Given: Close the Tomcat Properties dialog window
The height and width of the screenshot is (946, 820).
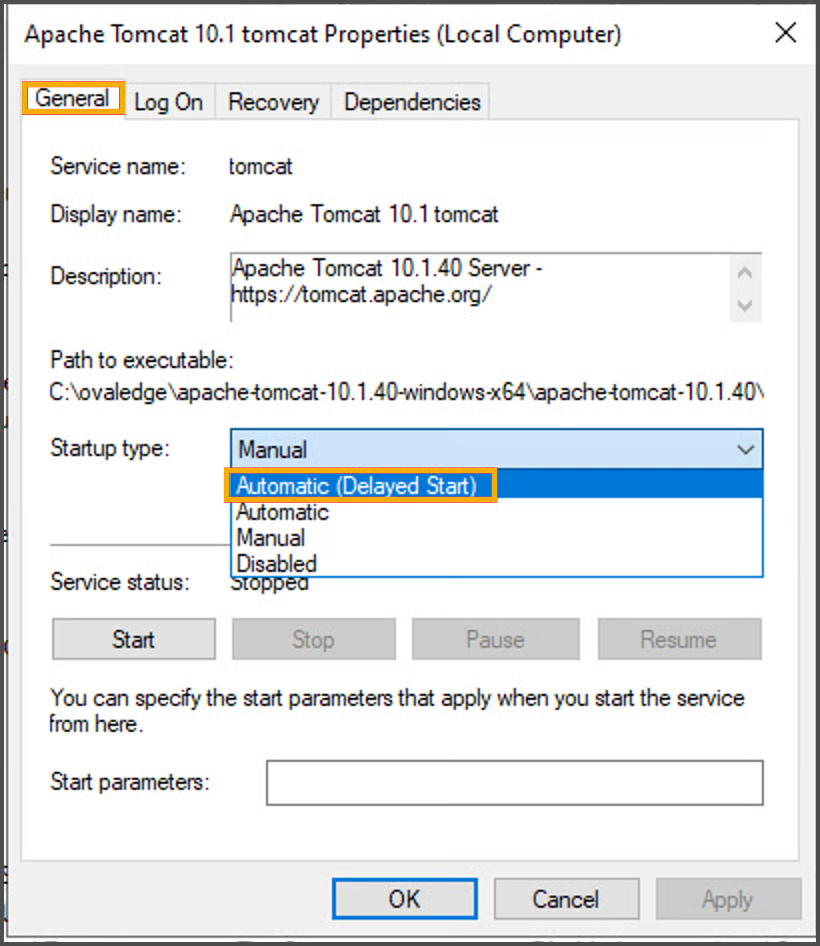Looking at the screenshot, I should (785, 33).
